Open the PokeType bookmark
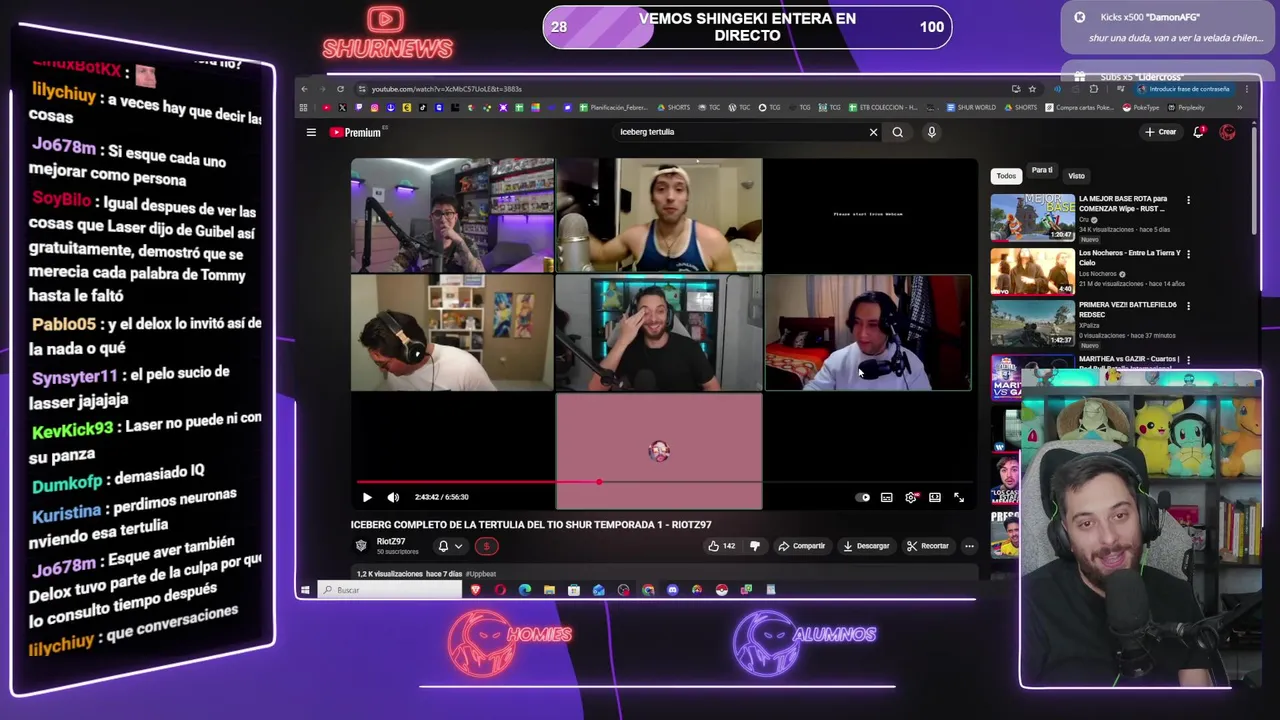The image size is (1280, 720). (x=1140, y=108)
